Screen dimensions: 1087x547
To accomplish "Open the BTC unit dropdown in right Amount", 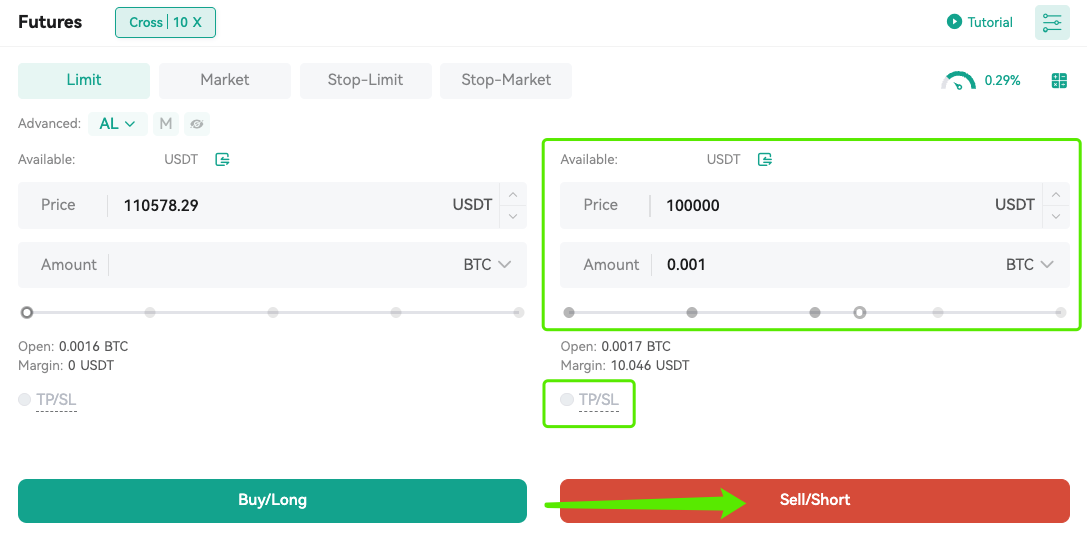I will [1029, 264].
